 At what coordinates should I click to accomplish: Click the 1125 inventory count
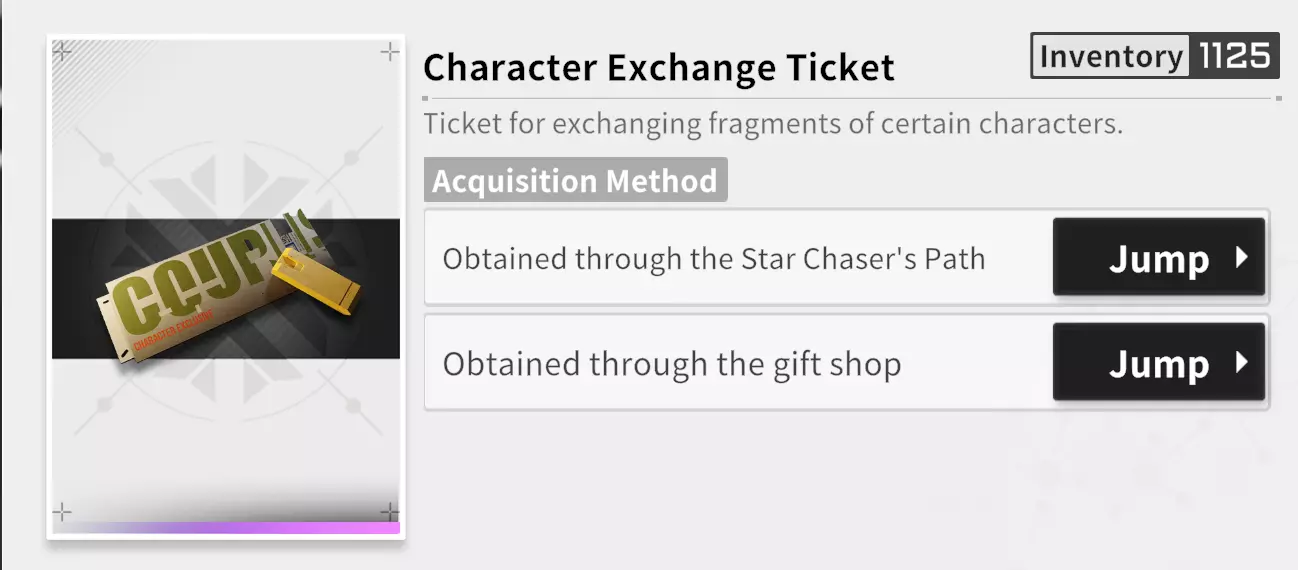1234,56
